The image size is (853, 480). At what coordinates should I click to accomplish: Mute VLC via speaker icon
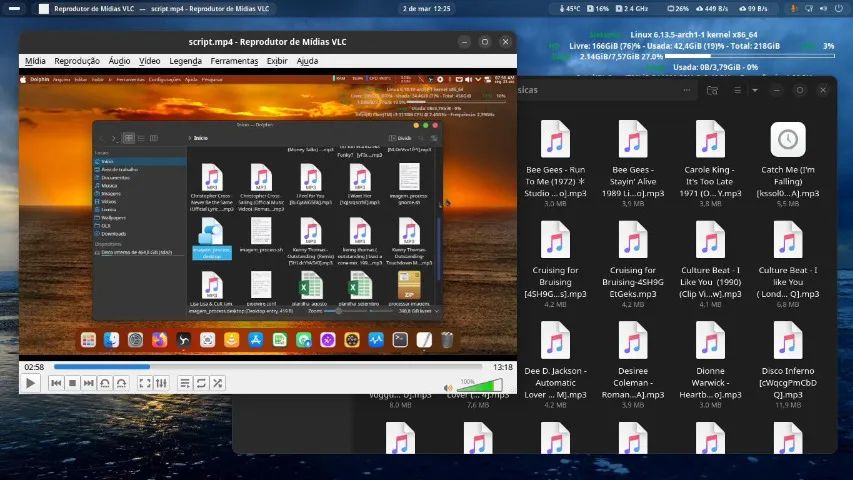[448, 387]
